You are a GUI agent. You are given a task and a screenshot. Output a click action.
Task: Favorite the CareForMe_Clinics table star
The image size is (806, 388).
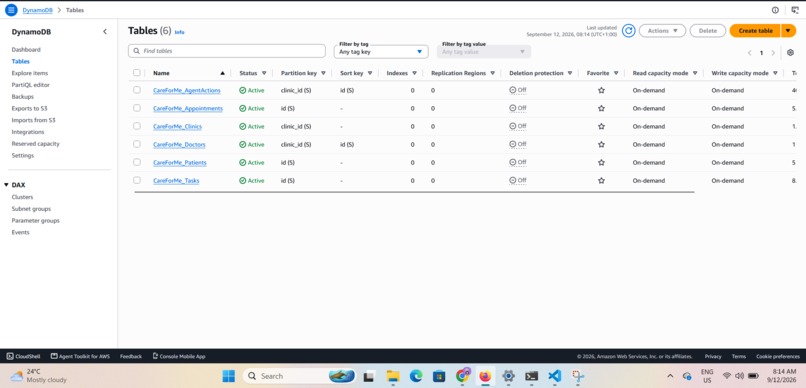tap(601, 126)
